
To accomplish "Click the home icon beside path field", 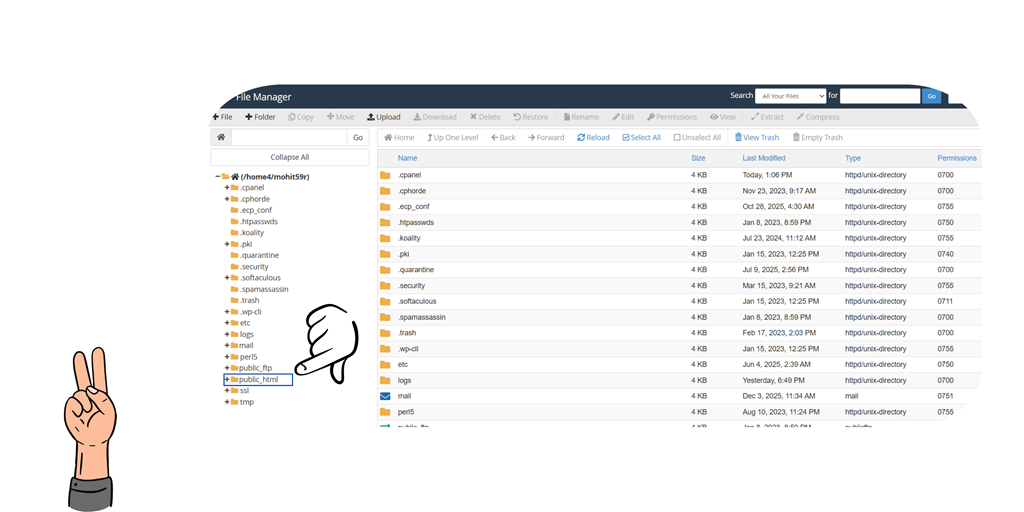I will [x=221, y=137].
